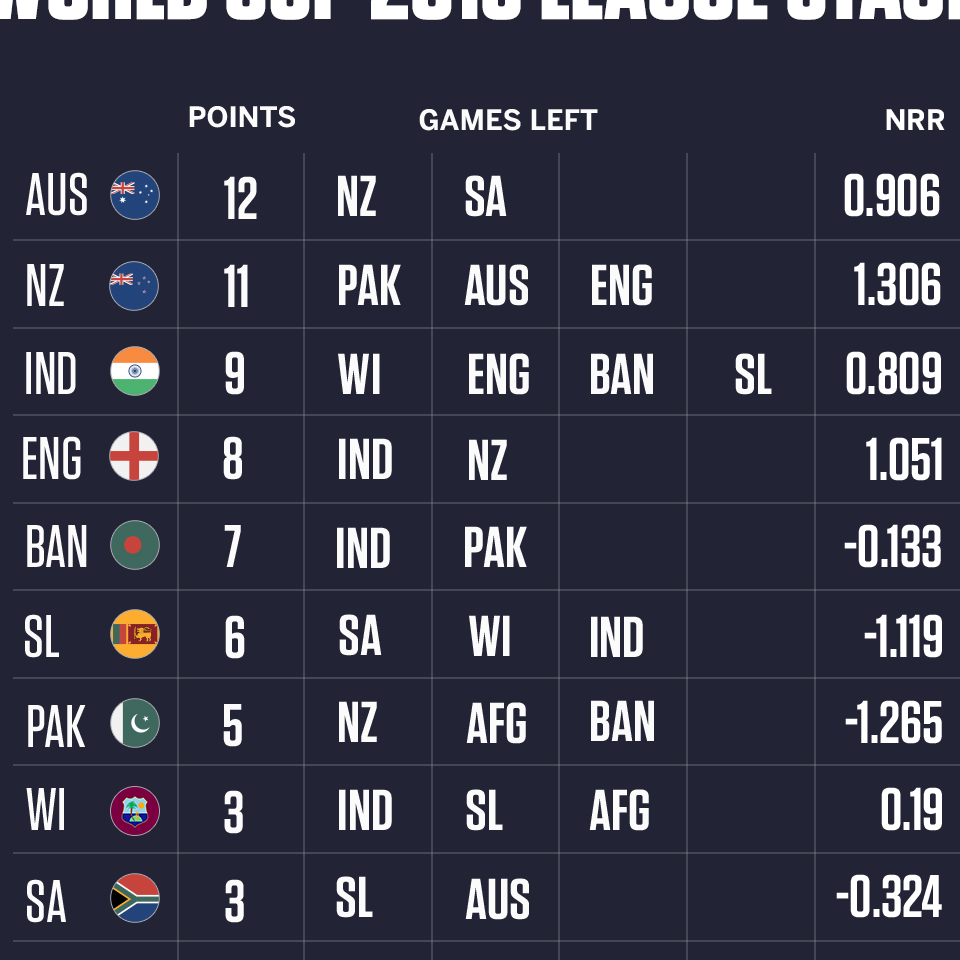Viewport: 960px width, 960px height.
Task: Click India's remaining game against SL
Action: (752, 375)
